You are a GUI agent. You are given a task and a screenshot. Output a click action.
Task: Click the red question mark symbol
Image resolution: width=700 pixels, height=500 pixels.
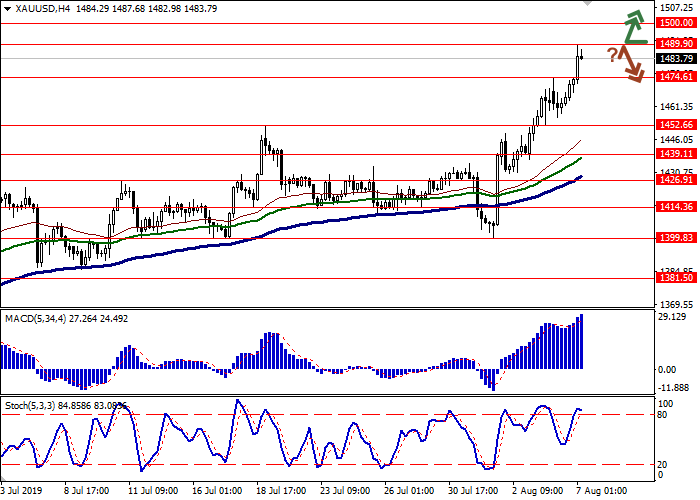pos(611,53)
